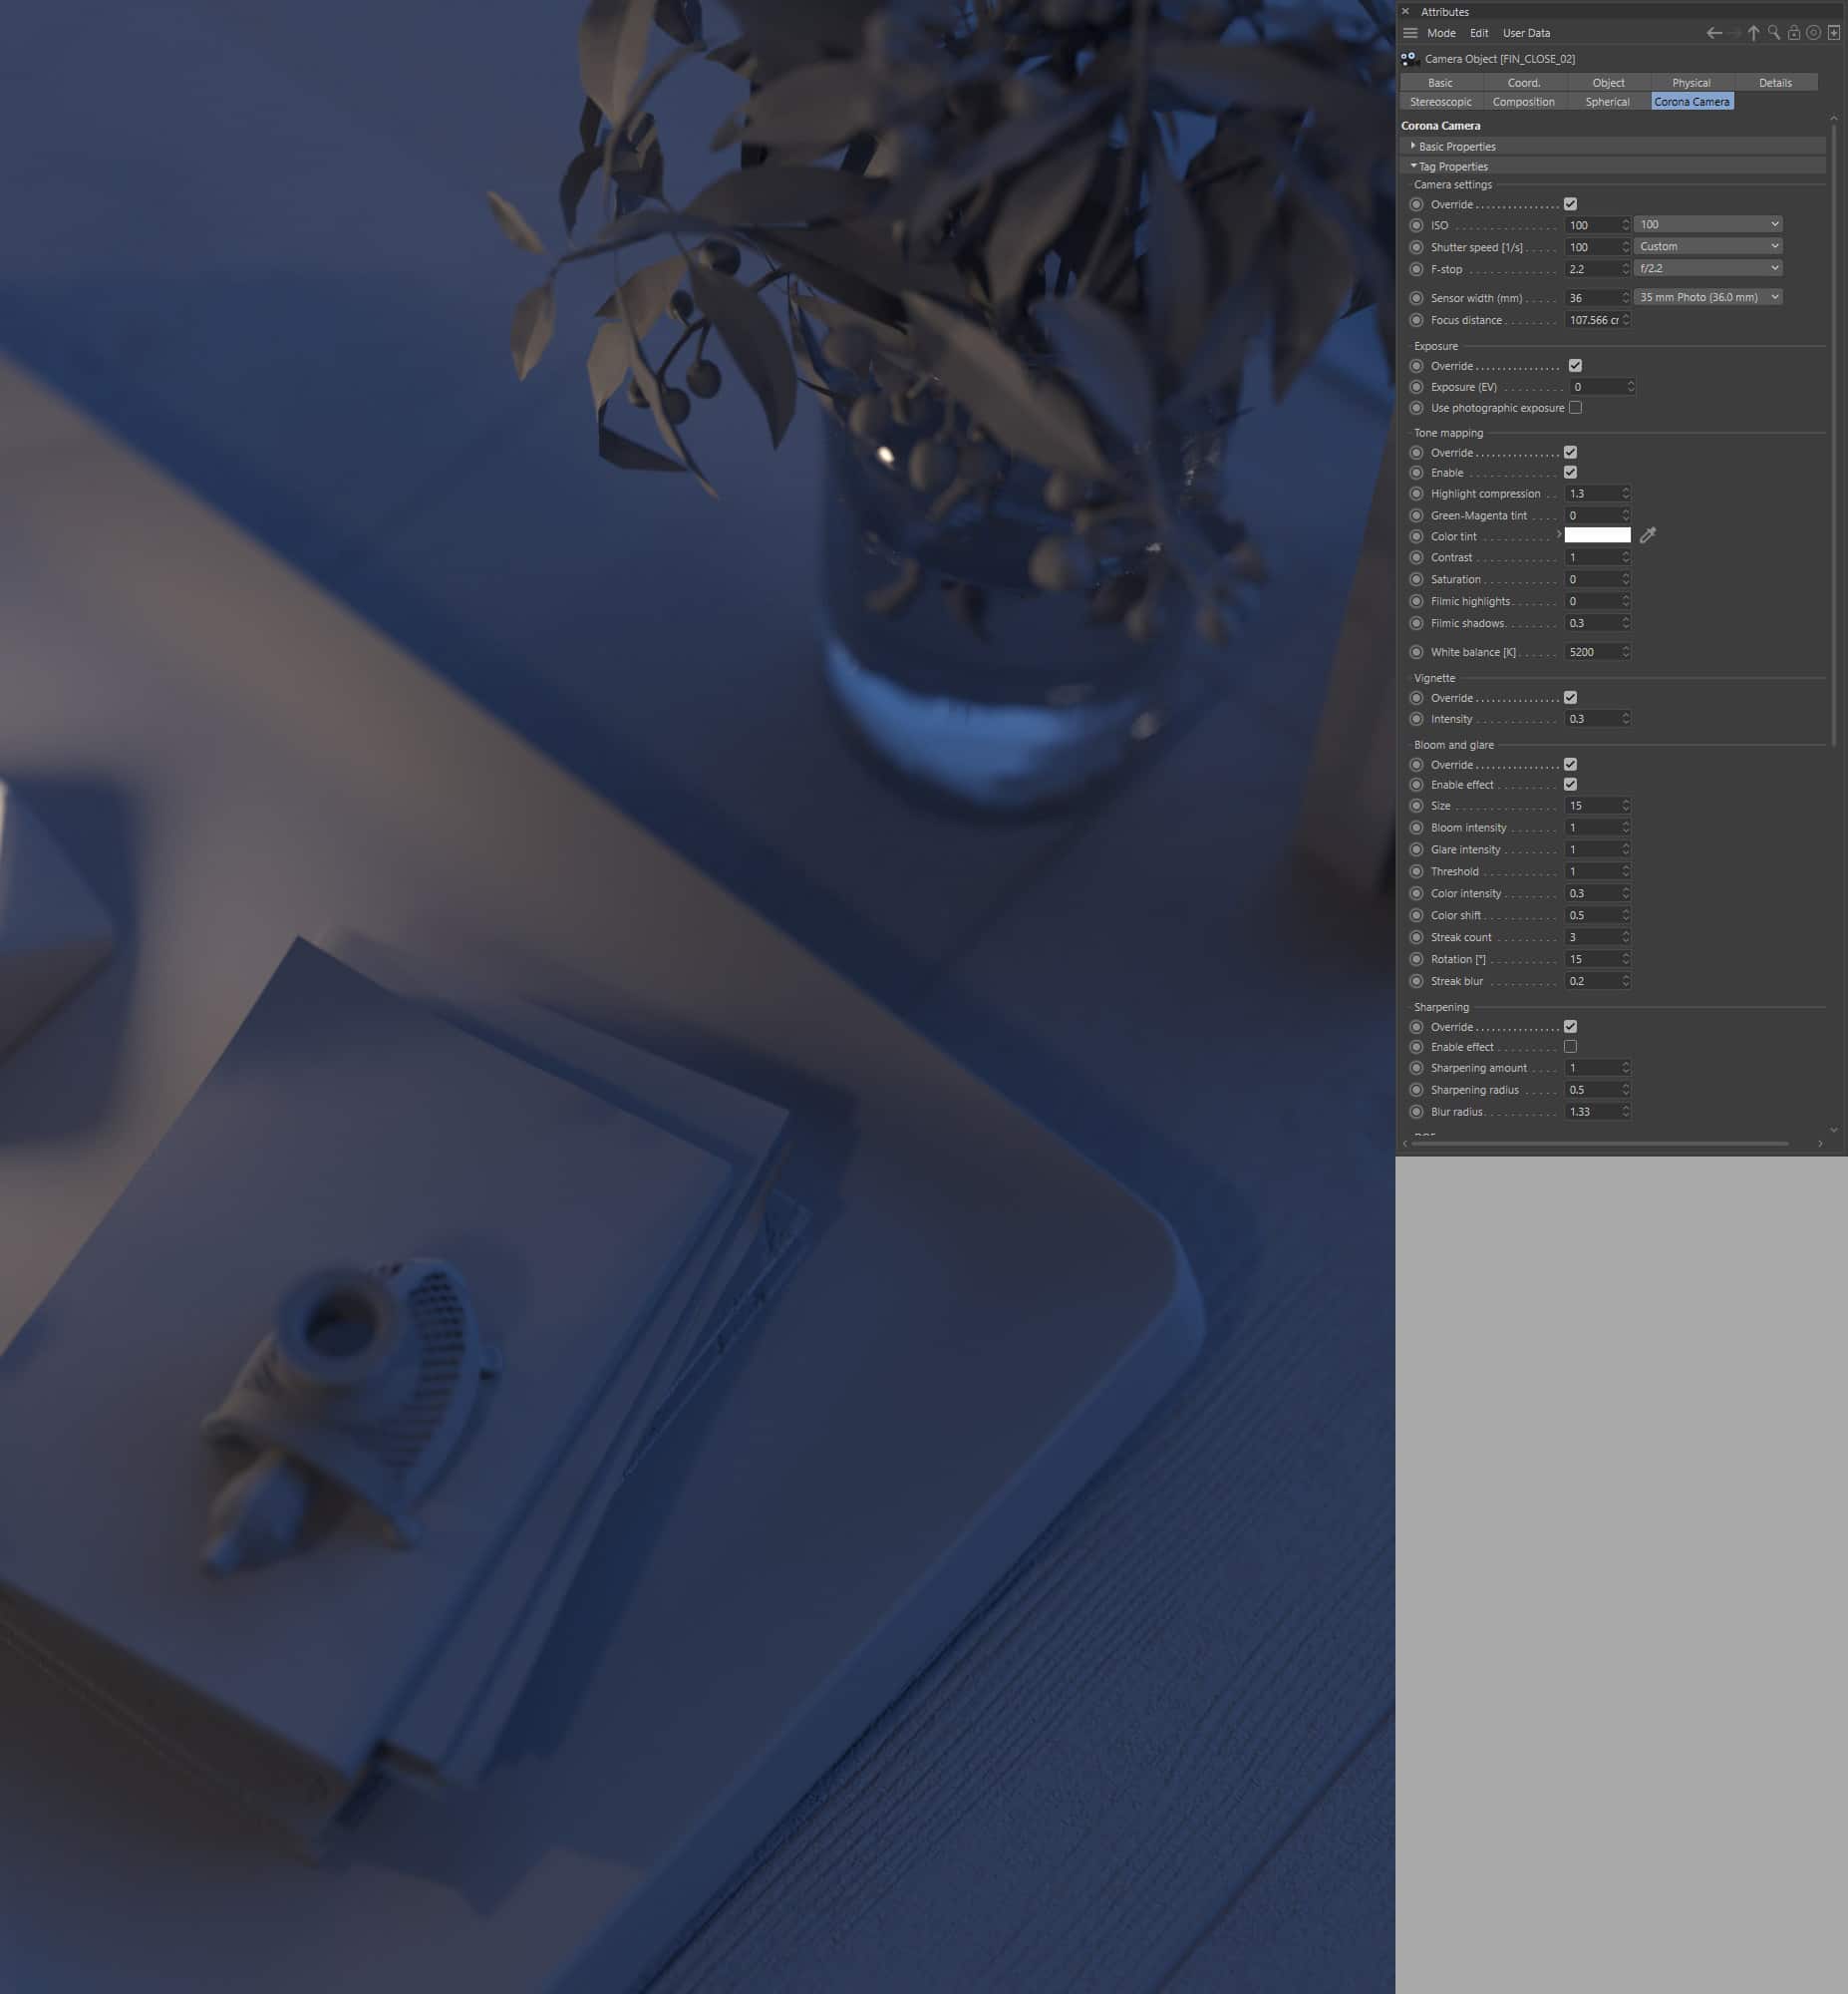
Task: Open the Attributes panel hamburger menu
Action: pyautogui.click(x=1410, y=33)
